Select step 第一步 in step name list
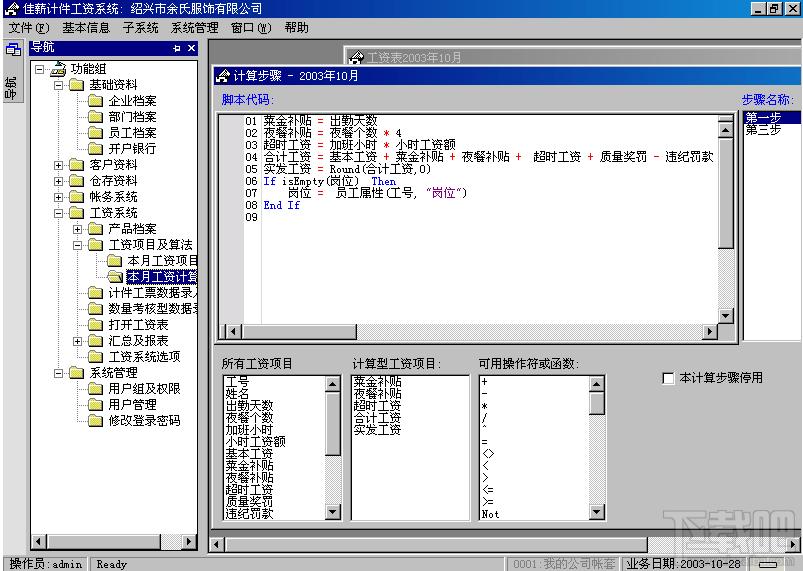Screen dimensions: 803x571 click(772, 118)
